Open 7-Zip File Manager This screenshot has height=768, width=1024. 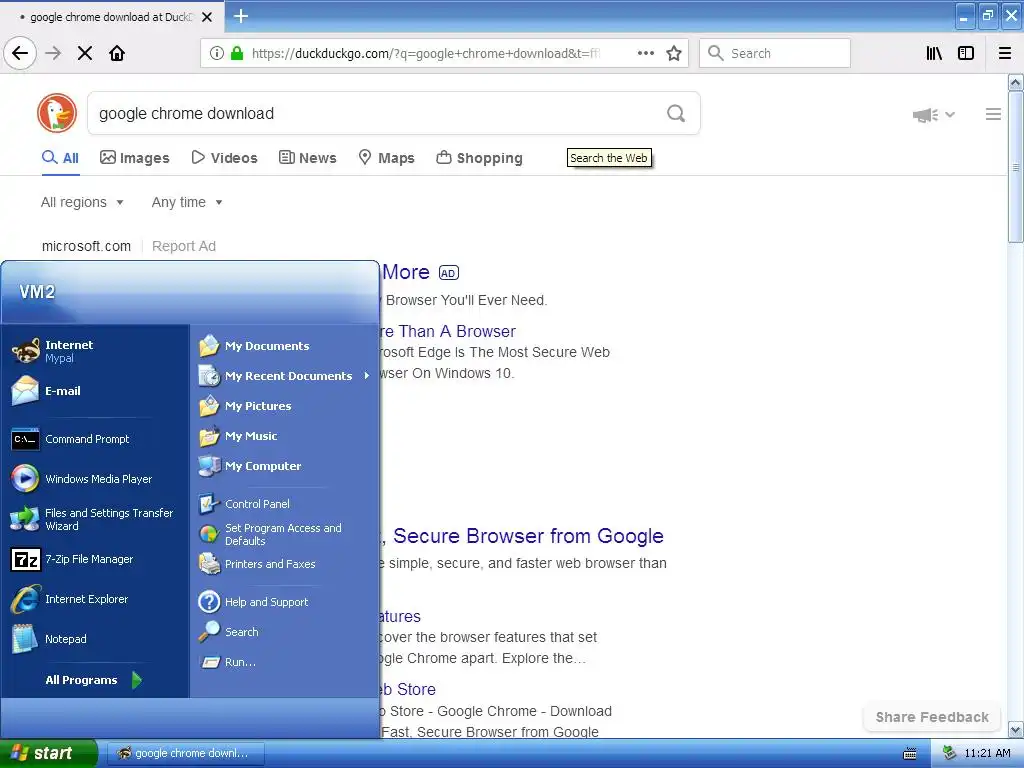coord(95,559)
